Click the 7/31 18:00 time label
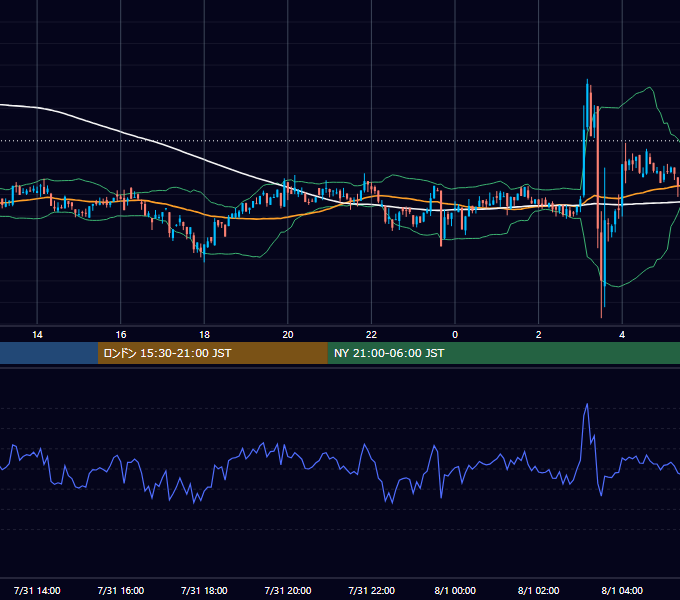The height and width of the screenshot is (600, 680). pos(204,590)
